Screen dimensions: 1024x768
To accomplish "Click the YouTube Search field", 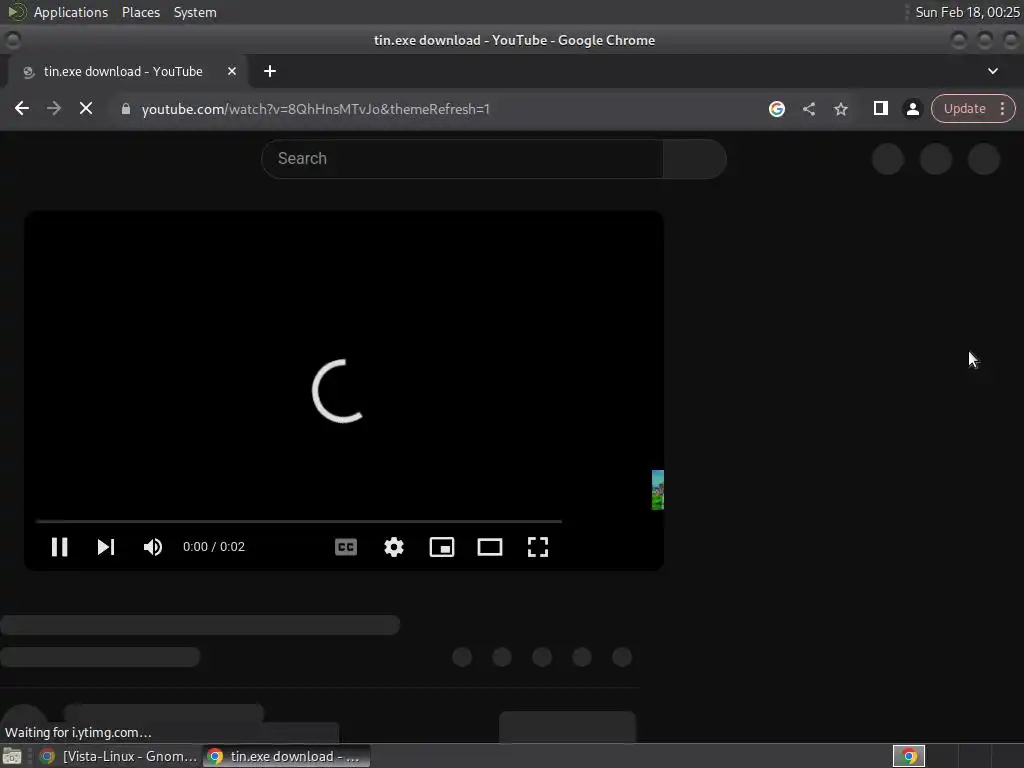I will (x=462, y=159).
